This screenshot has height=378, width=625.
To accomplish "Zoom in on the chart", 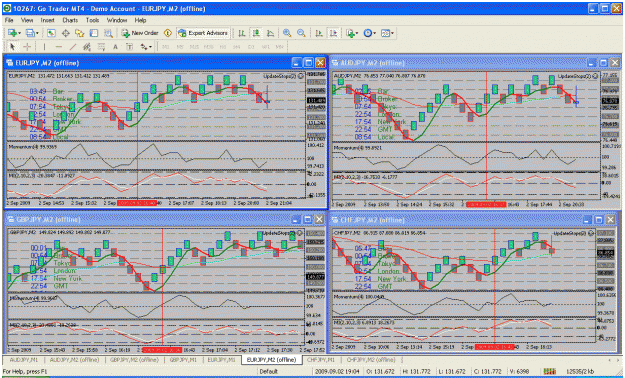I will [x=287, y=33].
